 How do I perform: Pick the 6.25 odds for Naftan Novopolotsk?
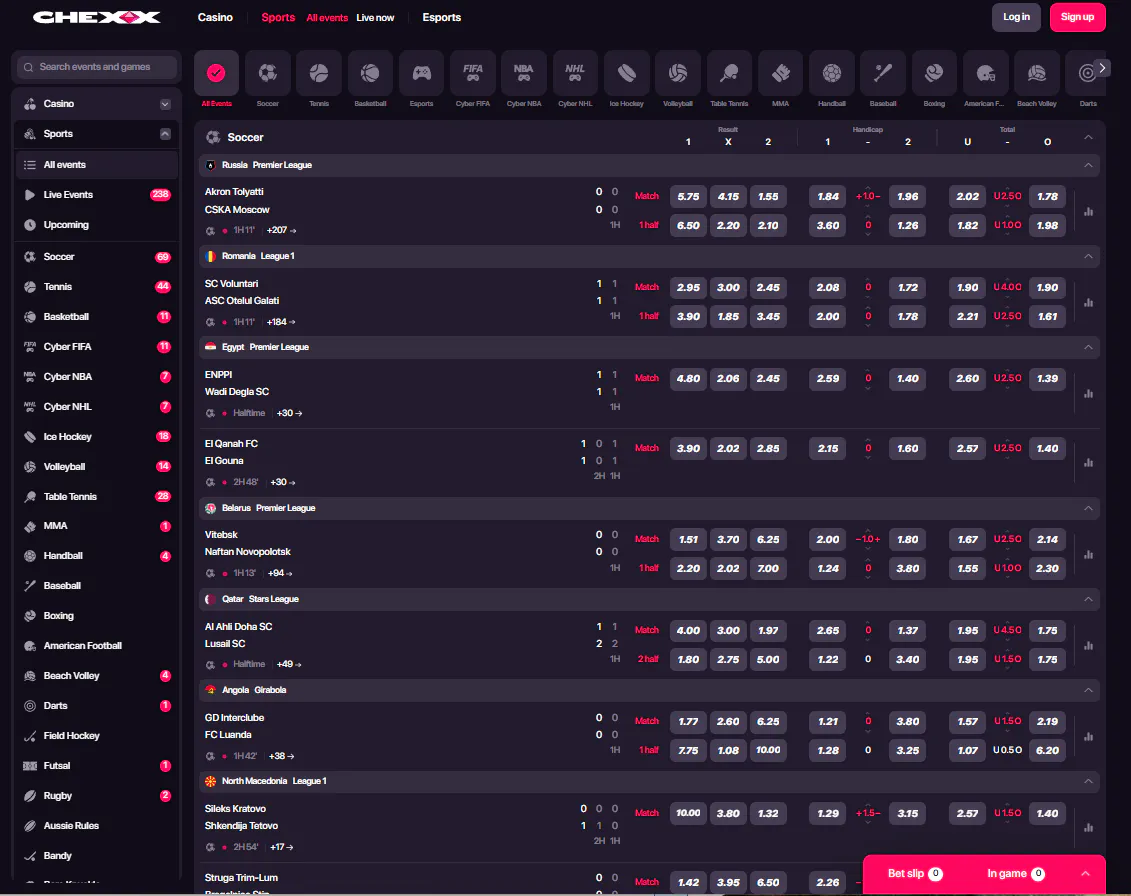(x=768, y=539)
